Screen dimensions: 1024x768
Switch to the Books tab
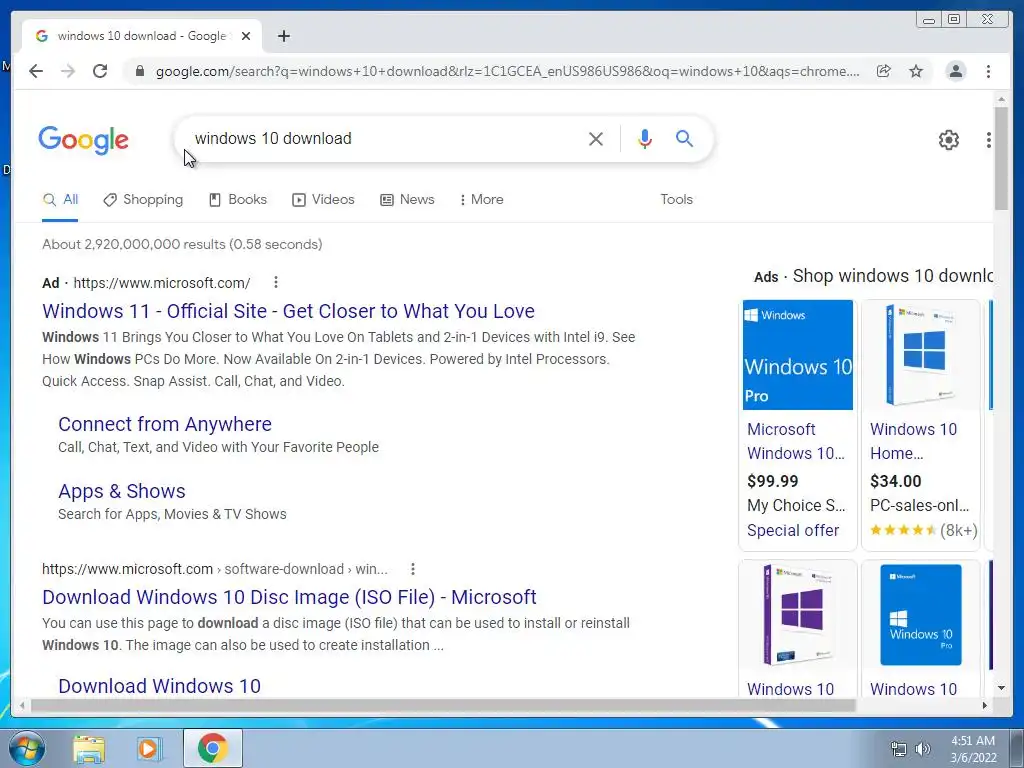(x=238, y=200)
